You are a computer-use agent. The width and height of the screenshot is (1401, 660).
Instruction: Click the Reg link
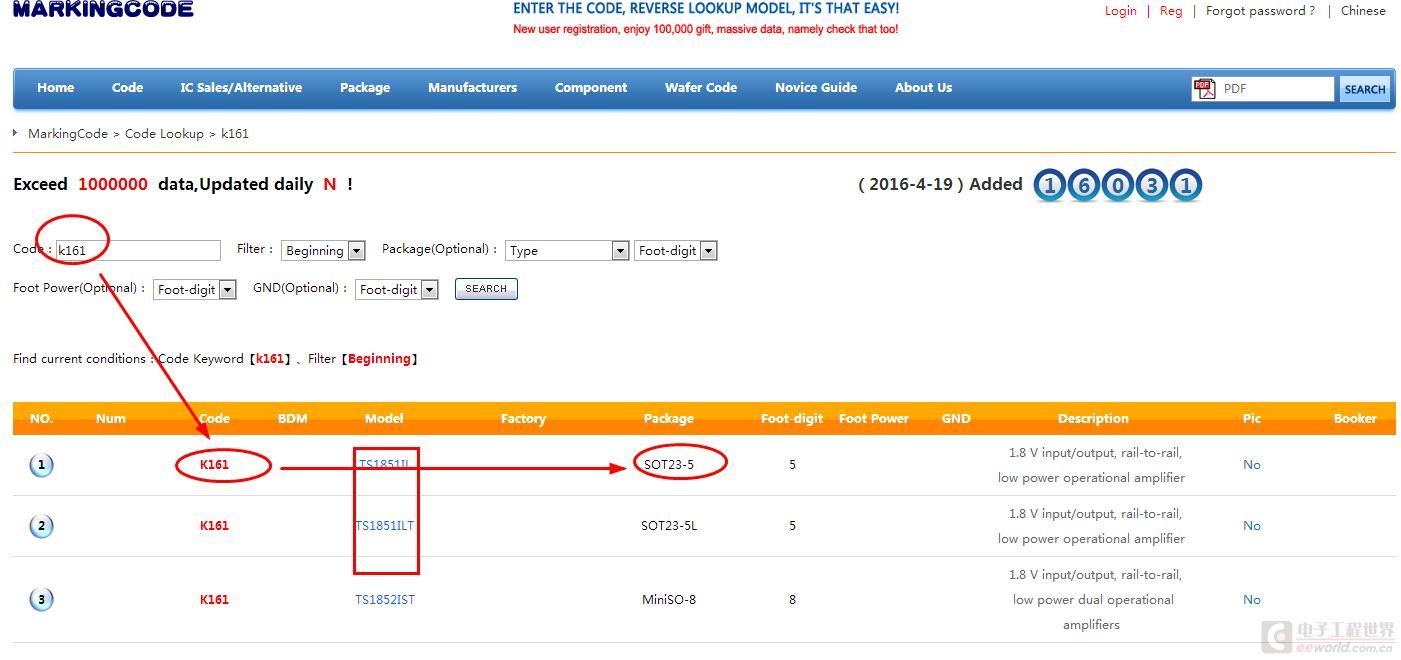[1171, 11]
